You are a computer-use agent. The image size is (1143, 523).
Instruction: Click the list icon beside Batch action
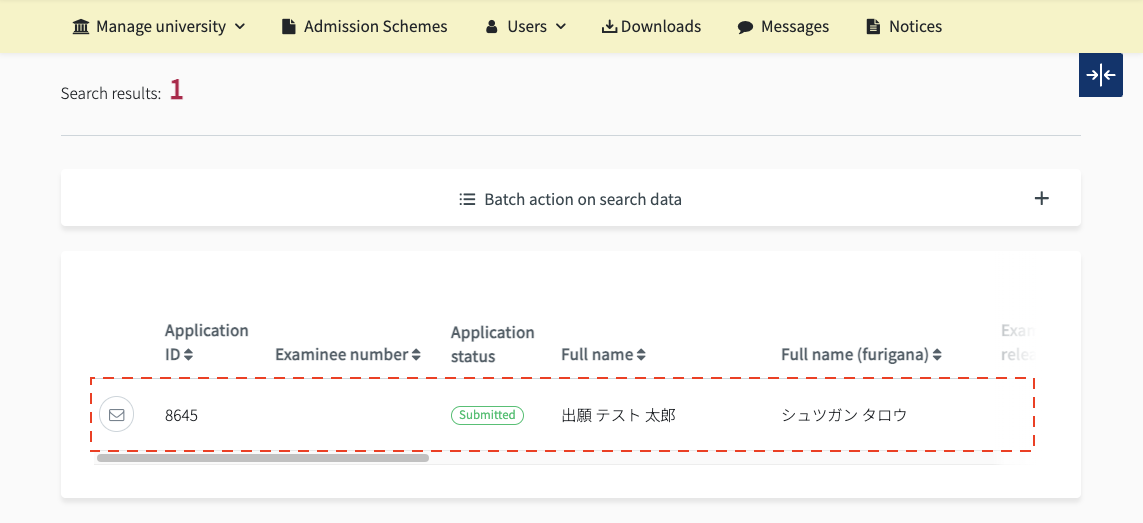click(467, 199)
